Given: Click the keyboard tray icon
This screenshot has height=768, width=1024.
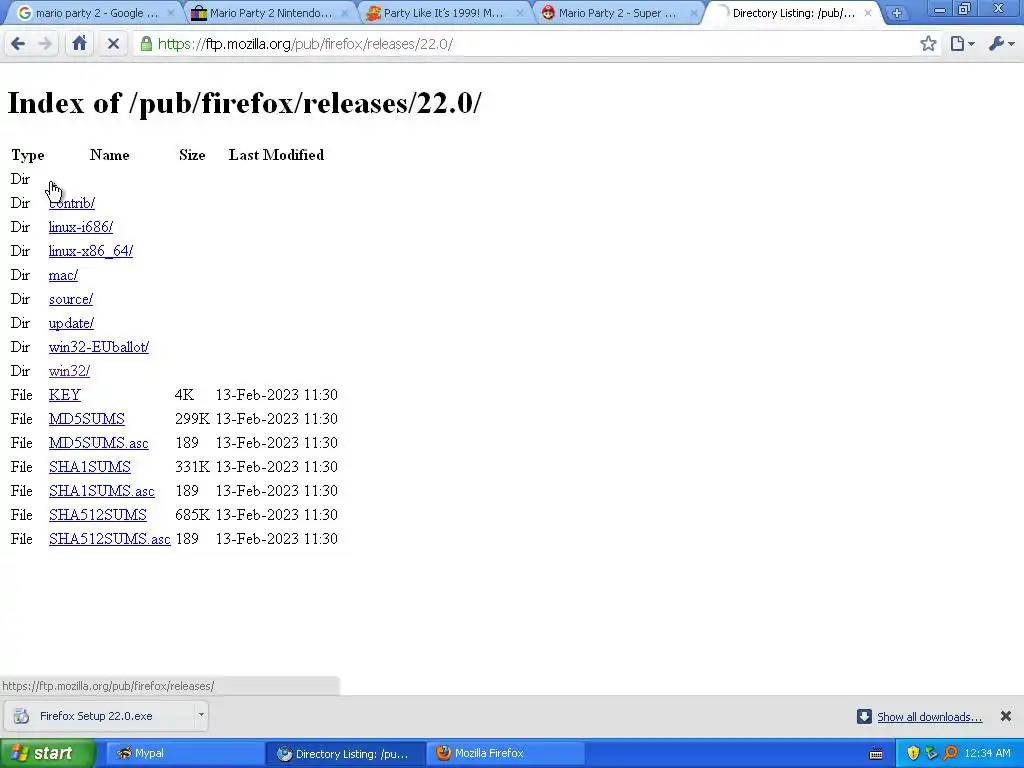Looking at the screenshot, I should tap(876, 754).
